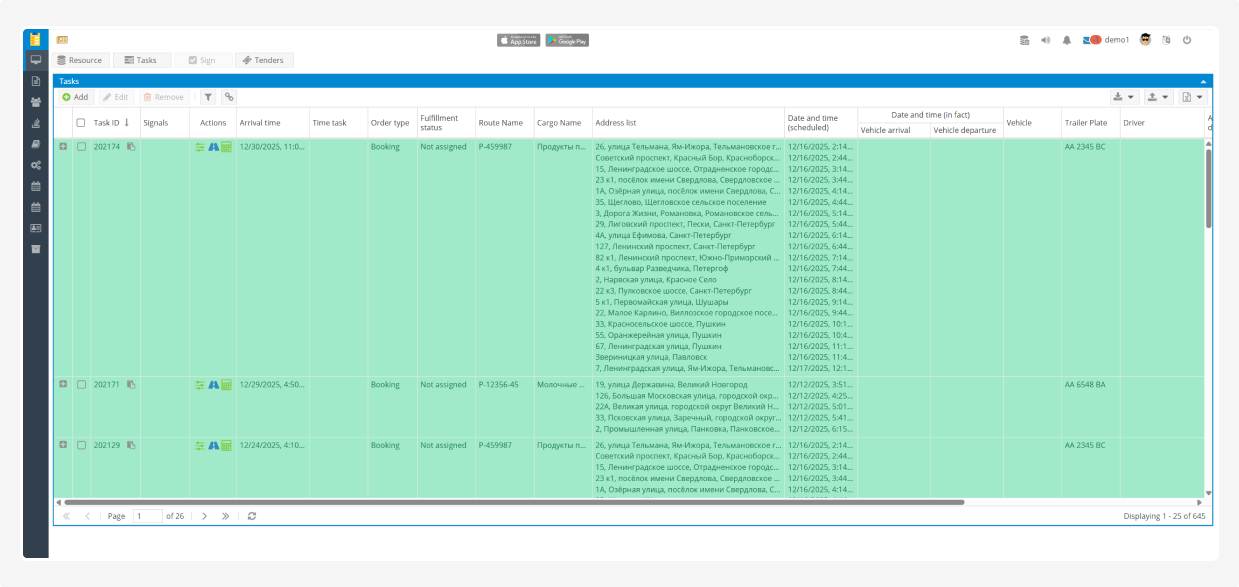Image resolution: width=1239 pixels, height=587 pixels.
Task: Click the page number input field
Action: (x=147, y=516)
